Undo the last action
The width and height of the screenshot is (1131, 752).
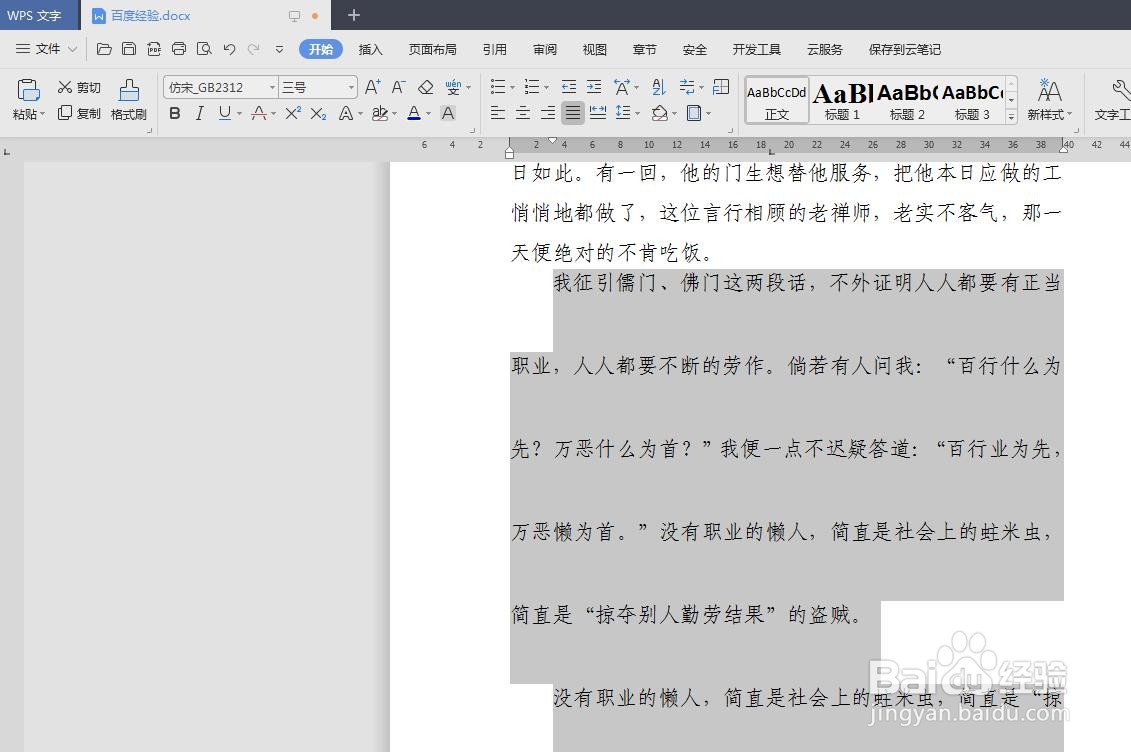point(229,48)
